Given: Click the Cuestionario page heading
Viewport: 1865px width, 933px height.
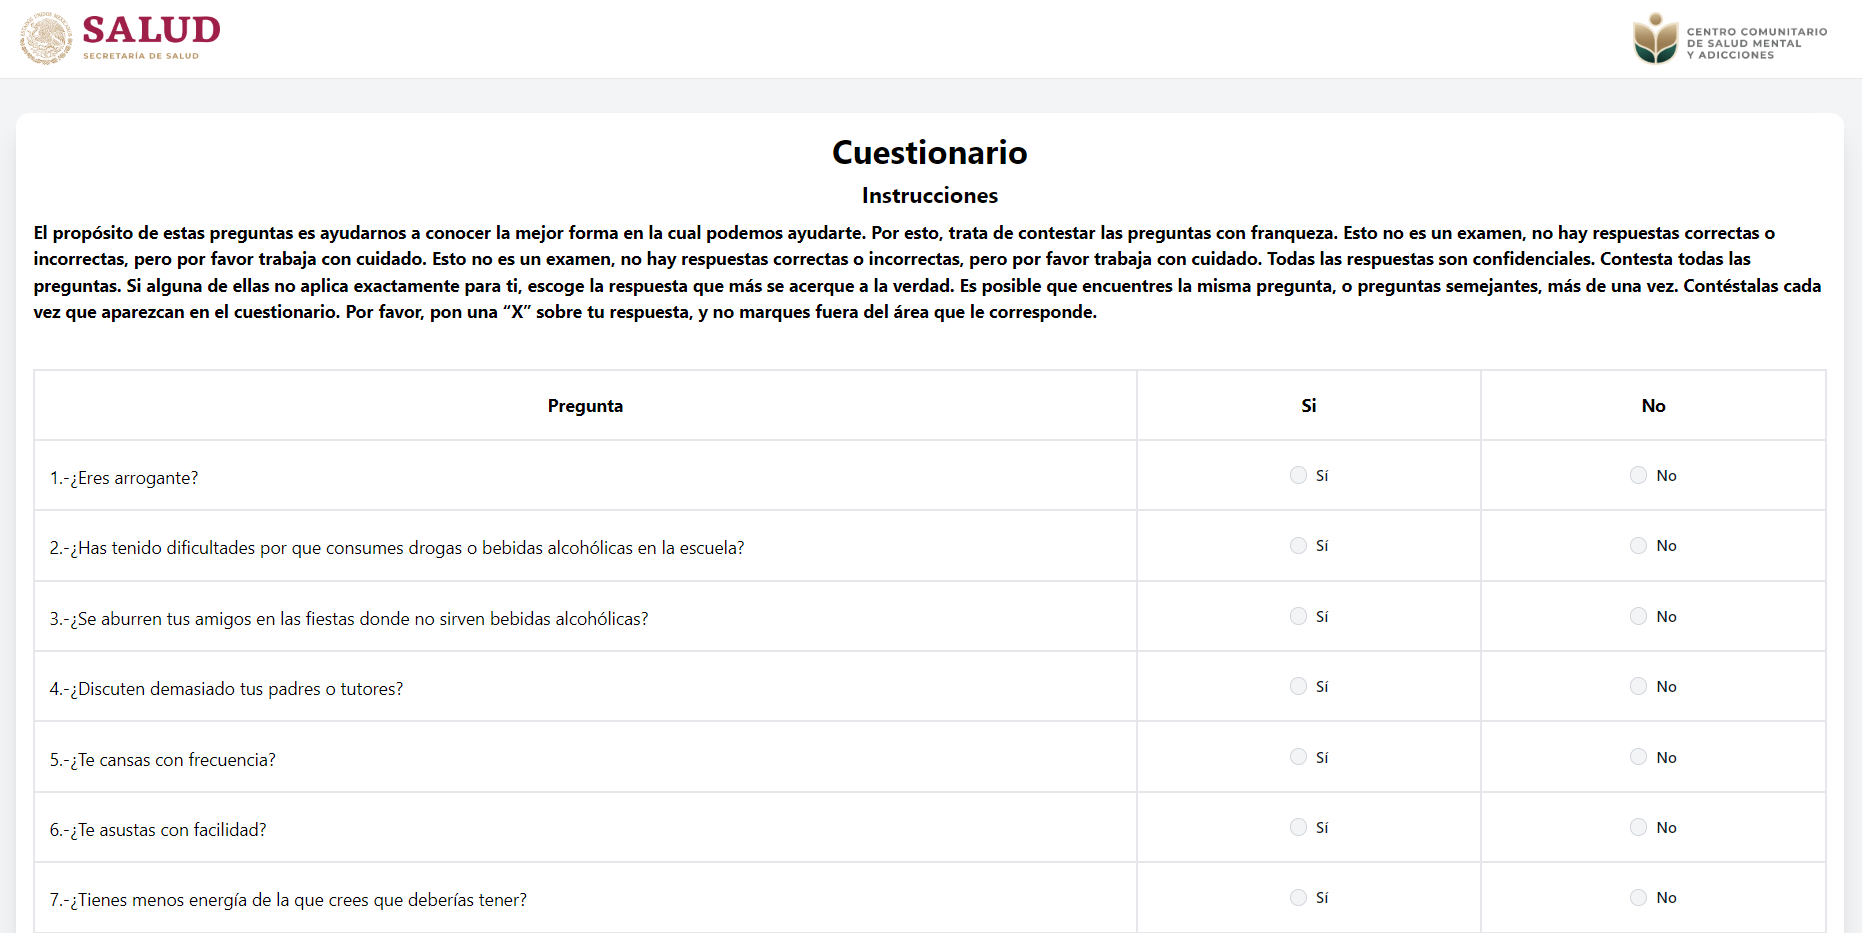Looking at the screenshot, I should coord(929,152).
